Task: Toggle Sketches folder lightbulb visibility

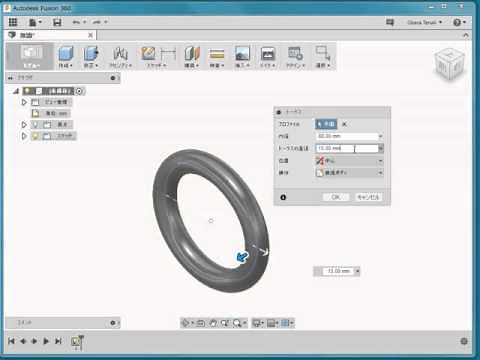Action: click(x=35, y=136)
